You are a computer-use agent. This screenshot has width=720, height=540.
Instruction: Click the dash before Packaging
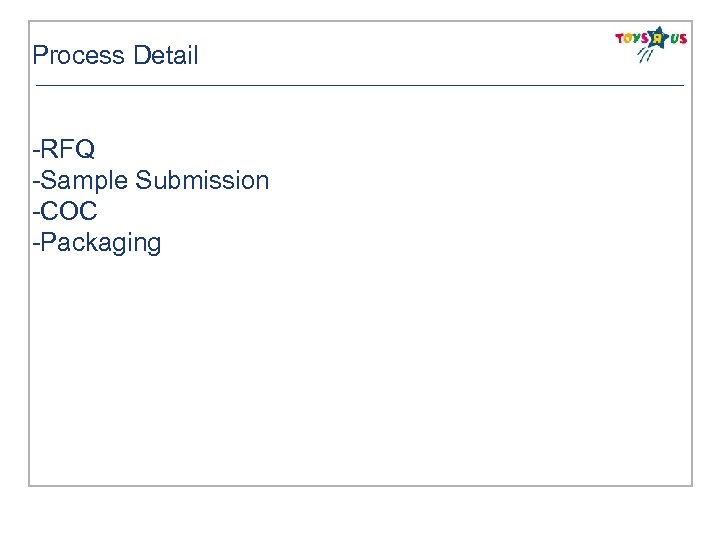(x=36, y=243)
